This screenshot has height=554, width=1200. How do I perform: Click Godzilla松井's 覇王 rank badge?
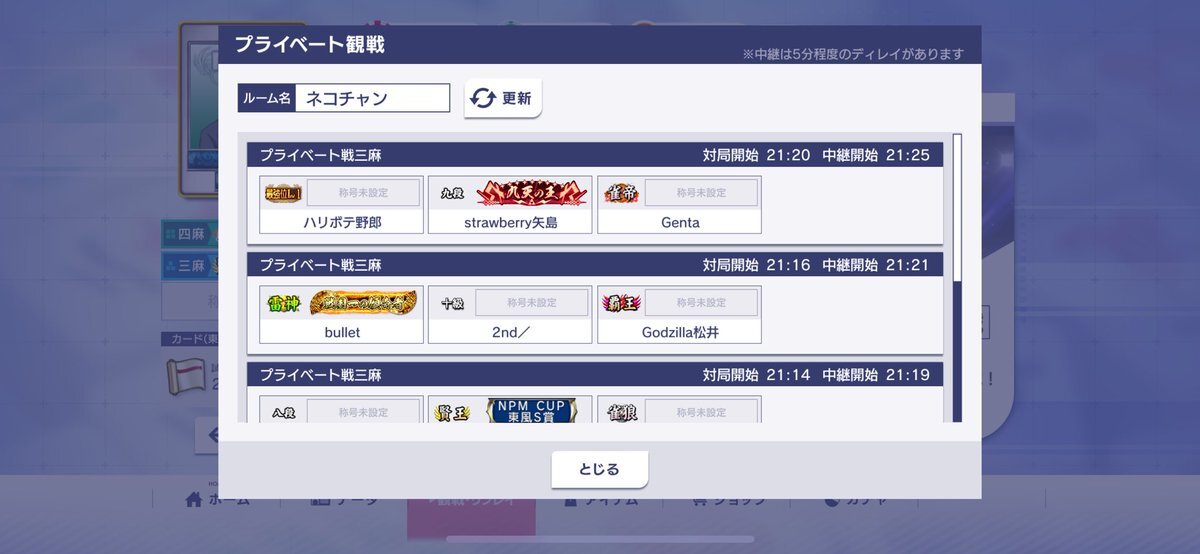click(621, 303)
